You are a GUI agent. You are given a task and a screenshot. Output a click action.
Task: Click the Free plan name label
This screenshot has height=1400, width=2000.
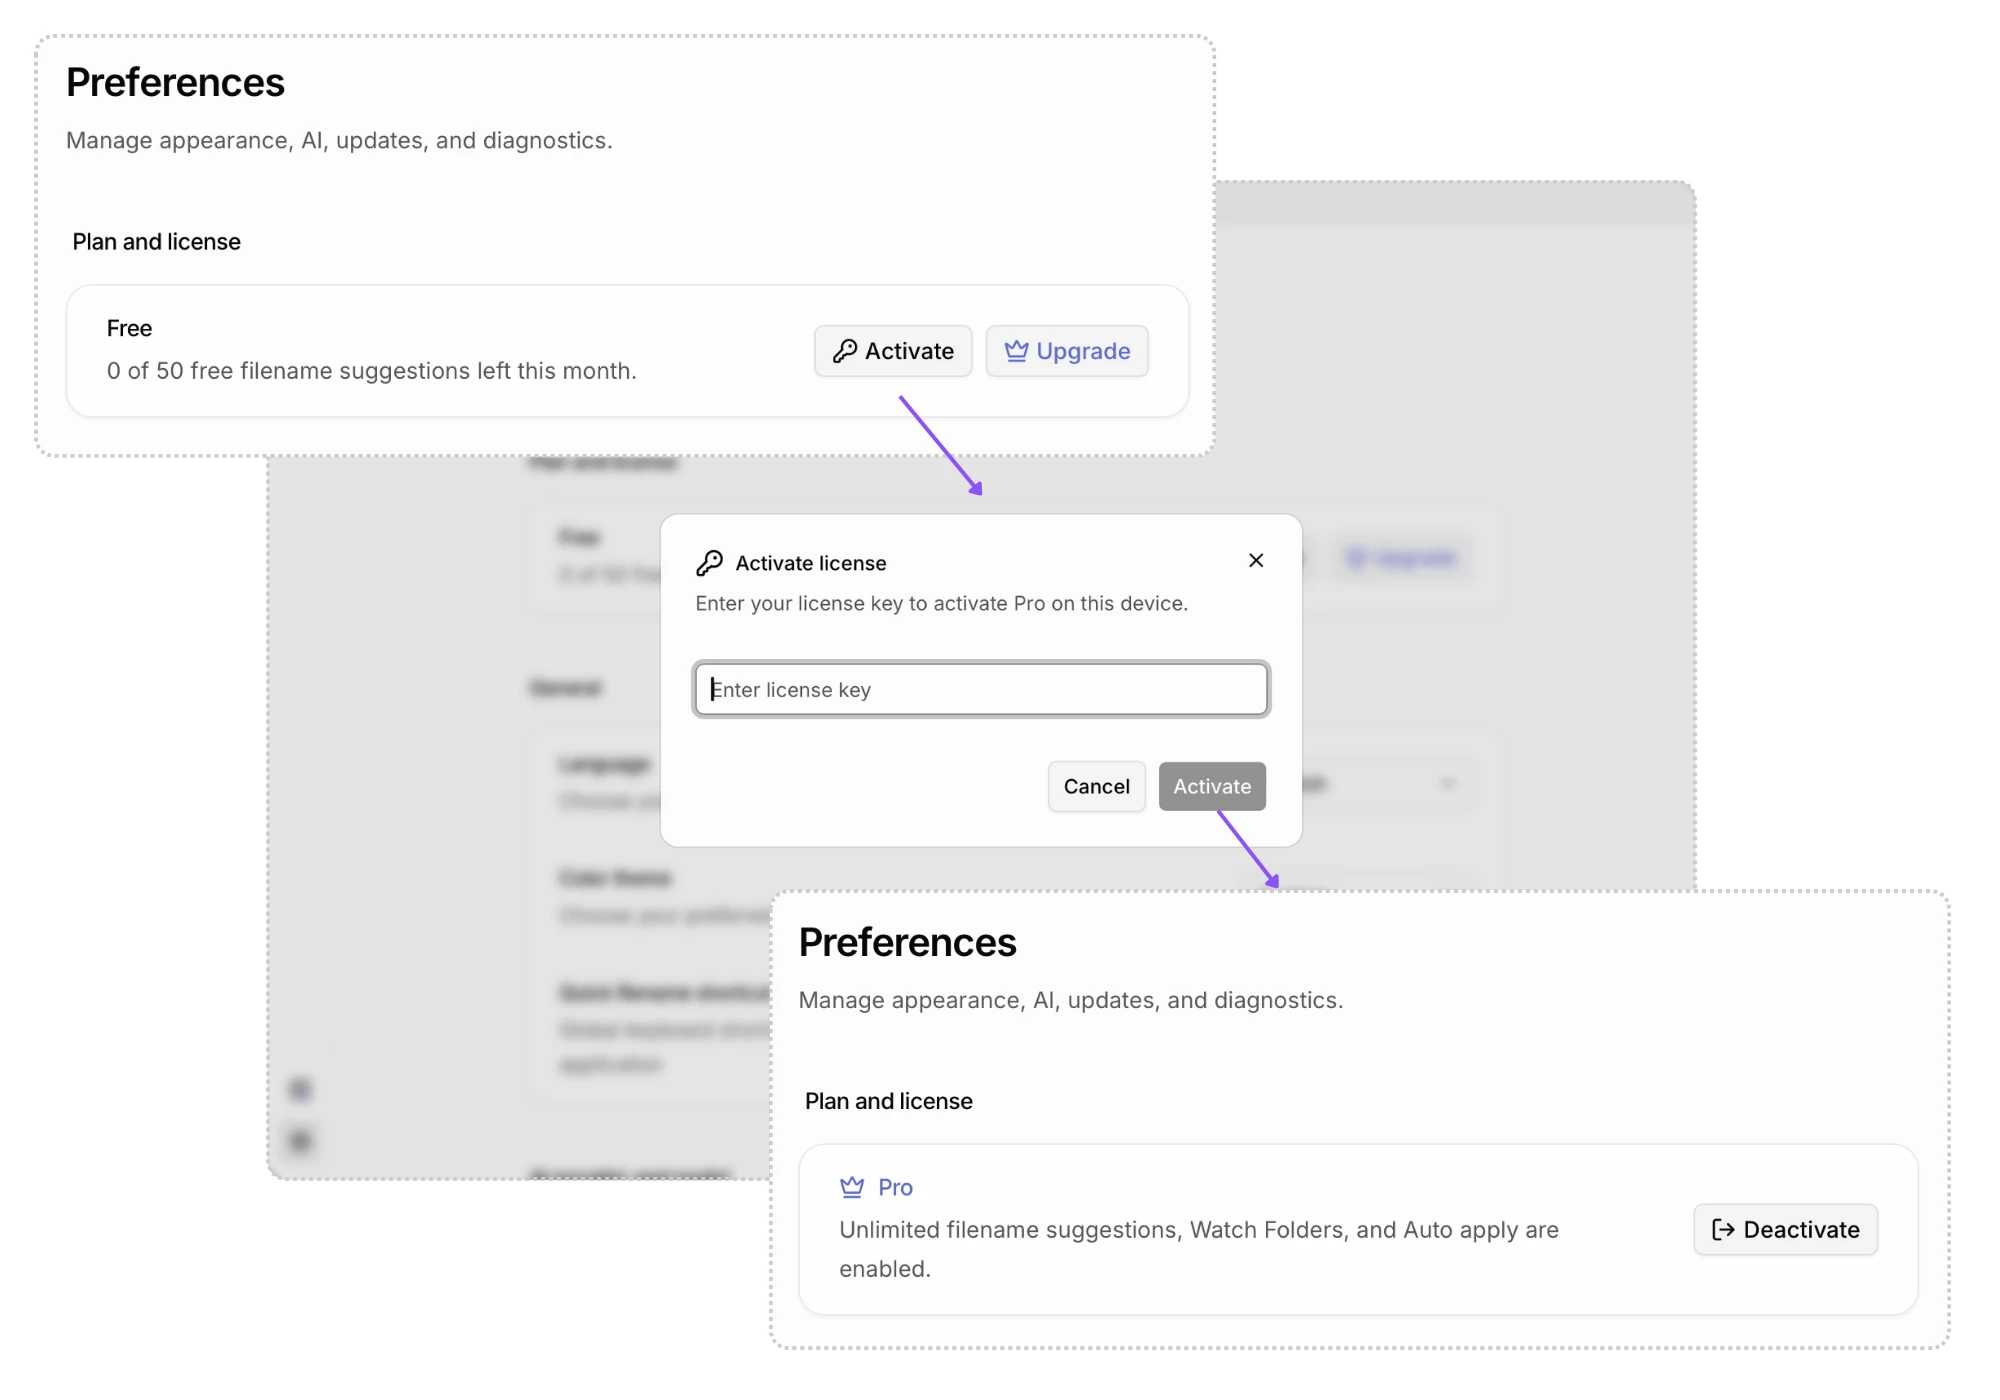point(129,328)
